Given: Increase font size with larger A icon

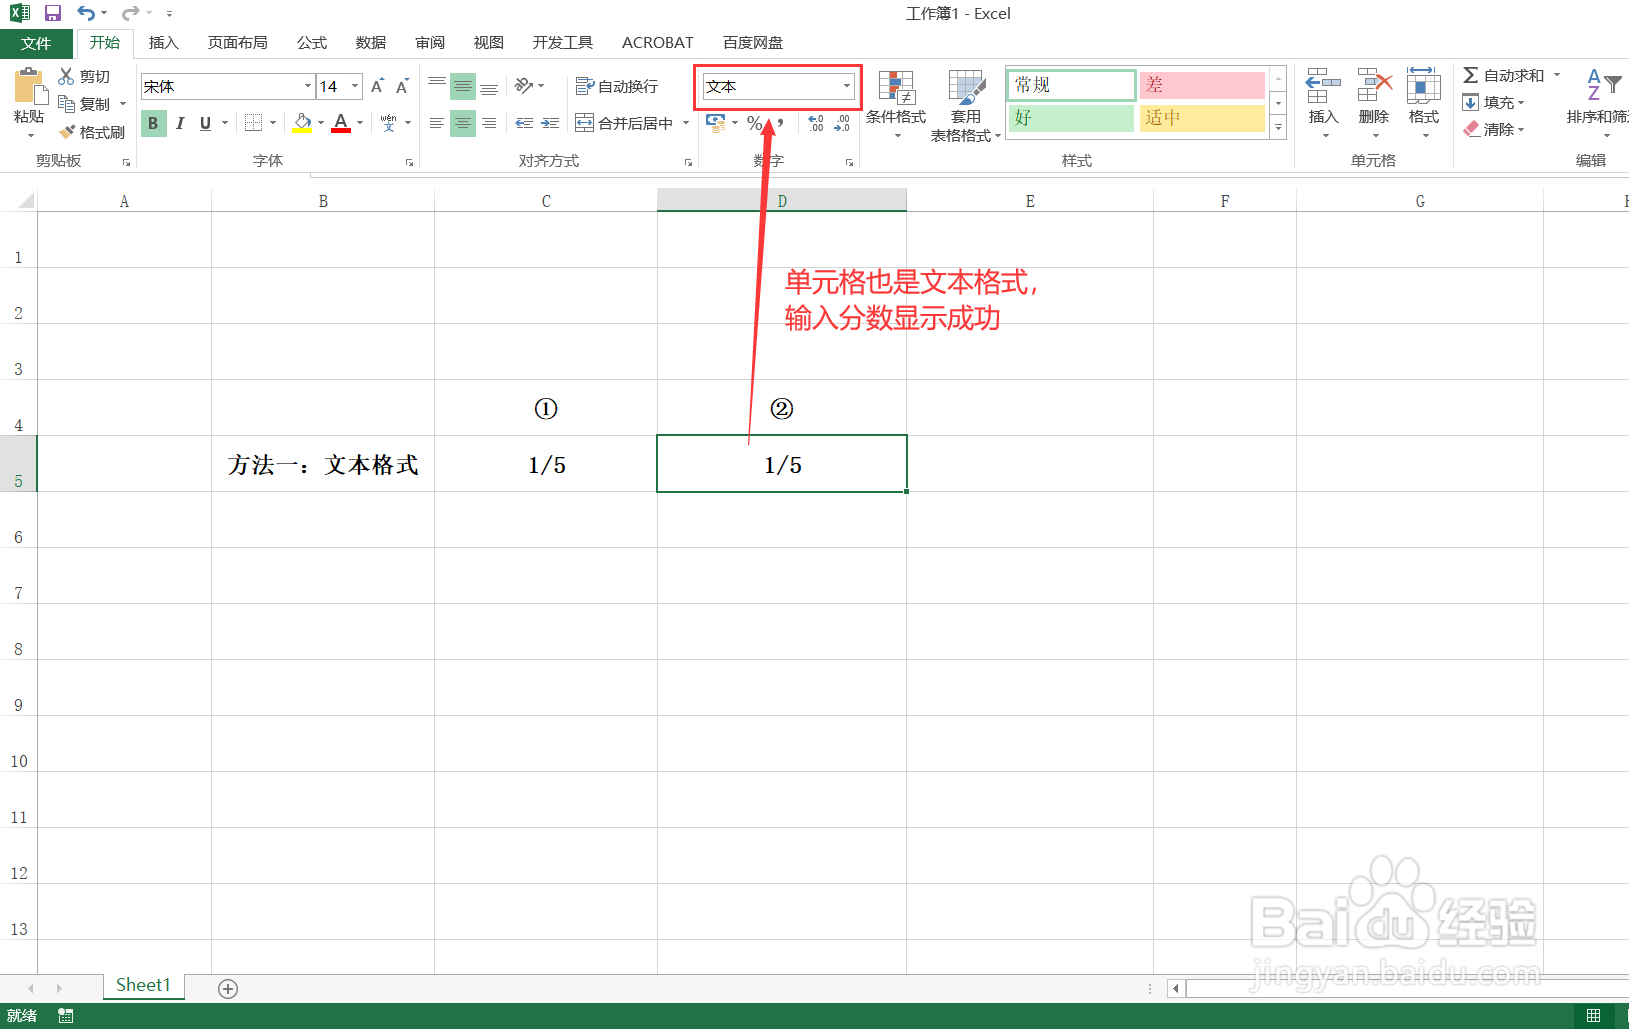Looking at the screenshot, I should [377, 87].
